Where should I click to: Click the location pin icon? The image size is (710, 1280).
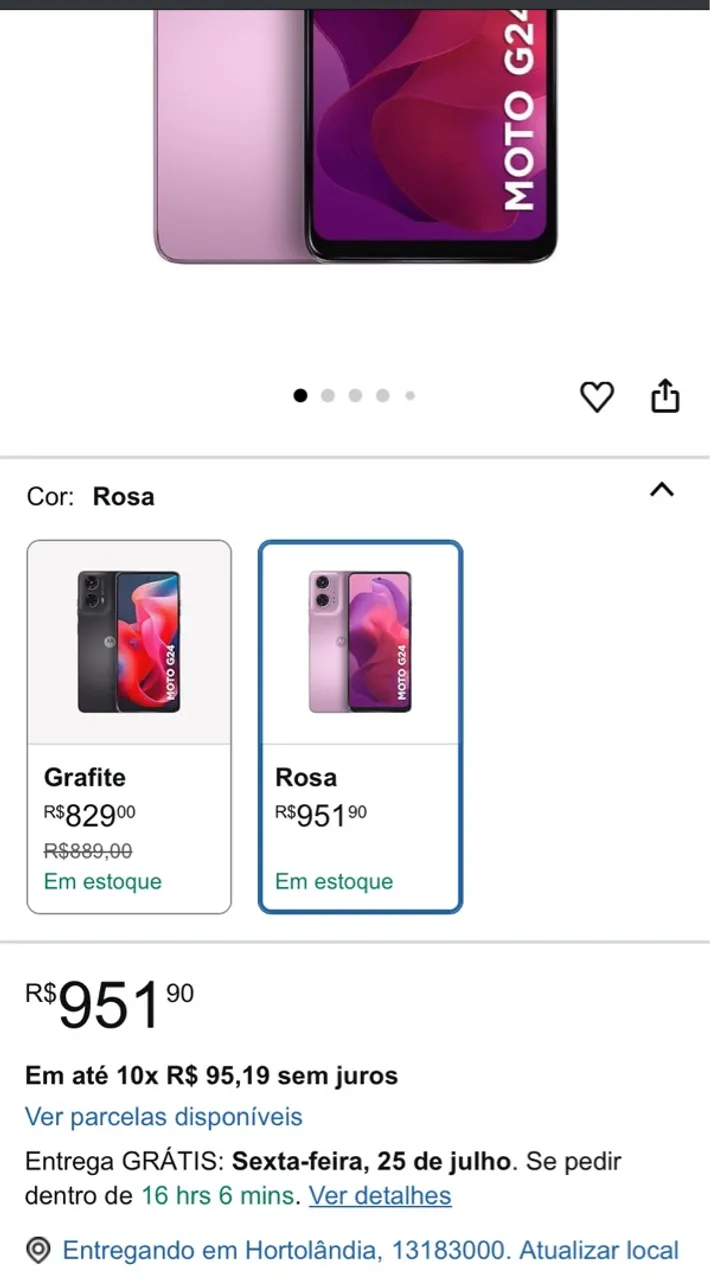point(38,1250)
